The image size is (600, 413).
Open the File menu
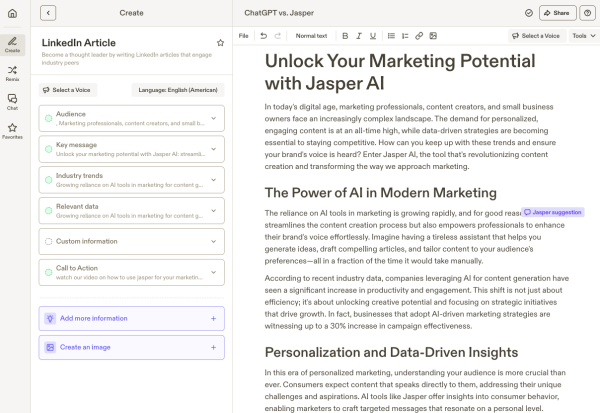243,36
